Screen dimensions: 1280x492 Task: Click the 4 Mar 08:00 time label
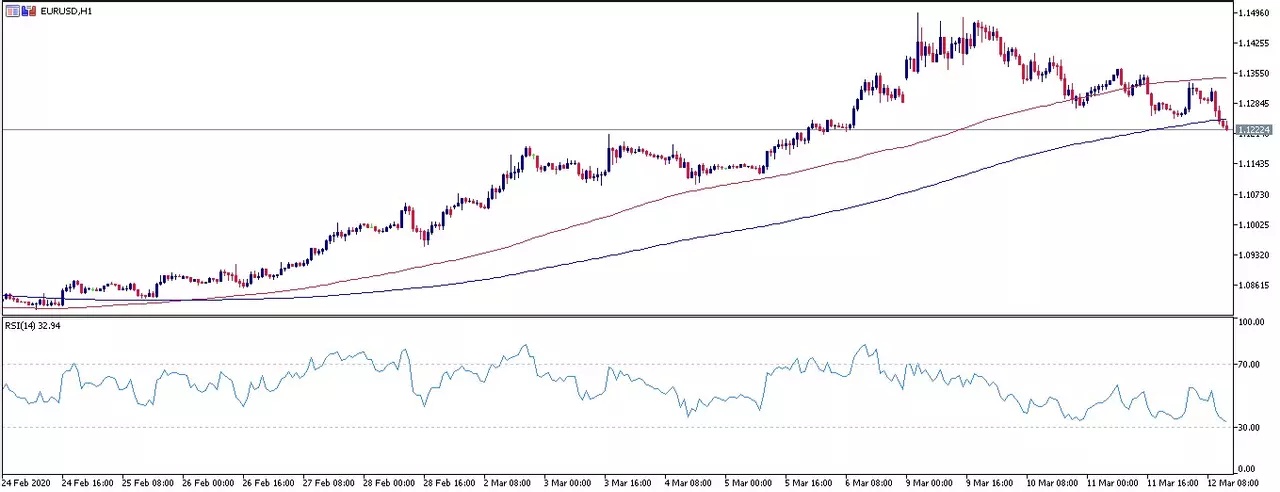690,482
